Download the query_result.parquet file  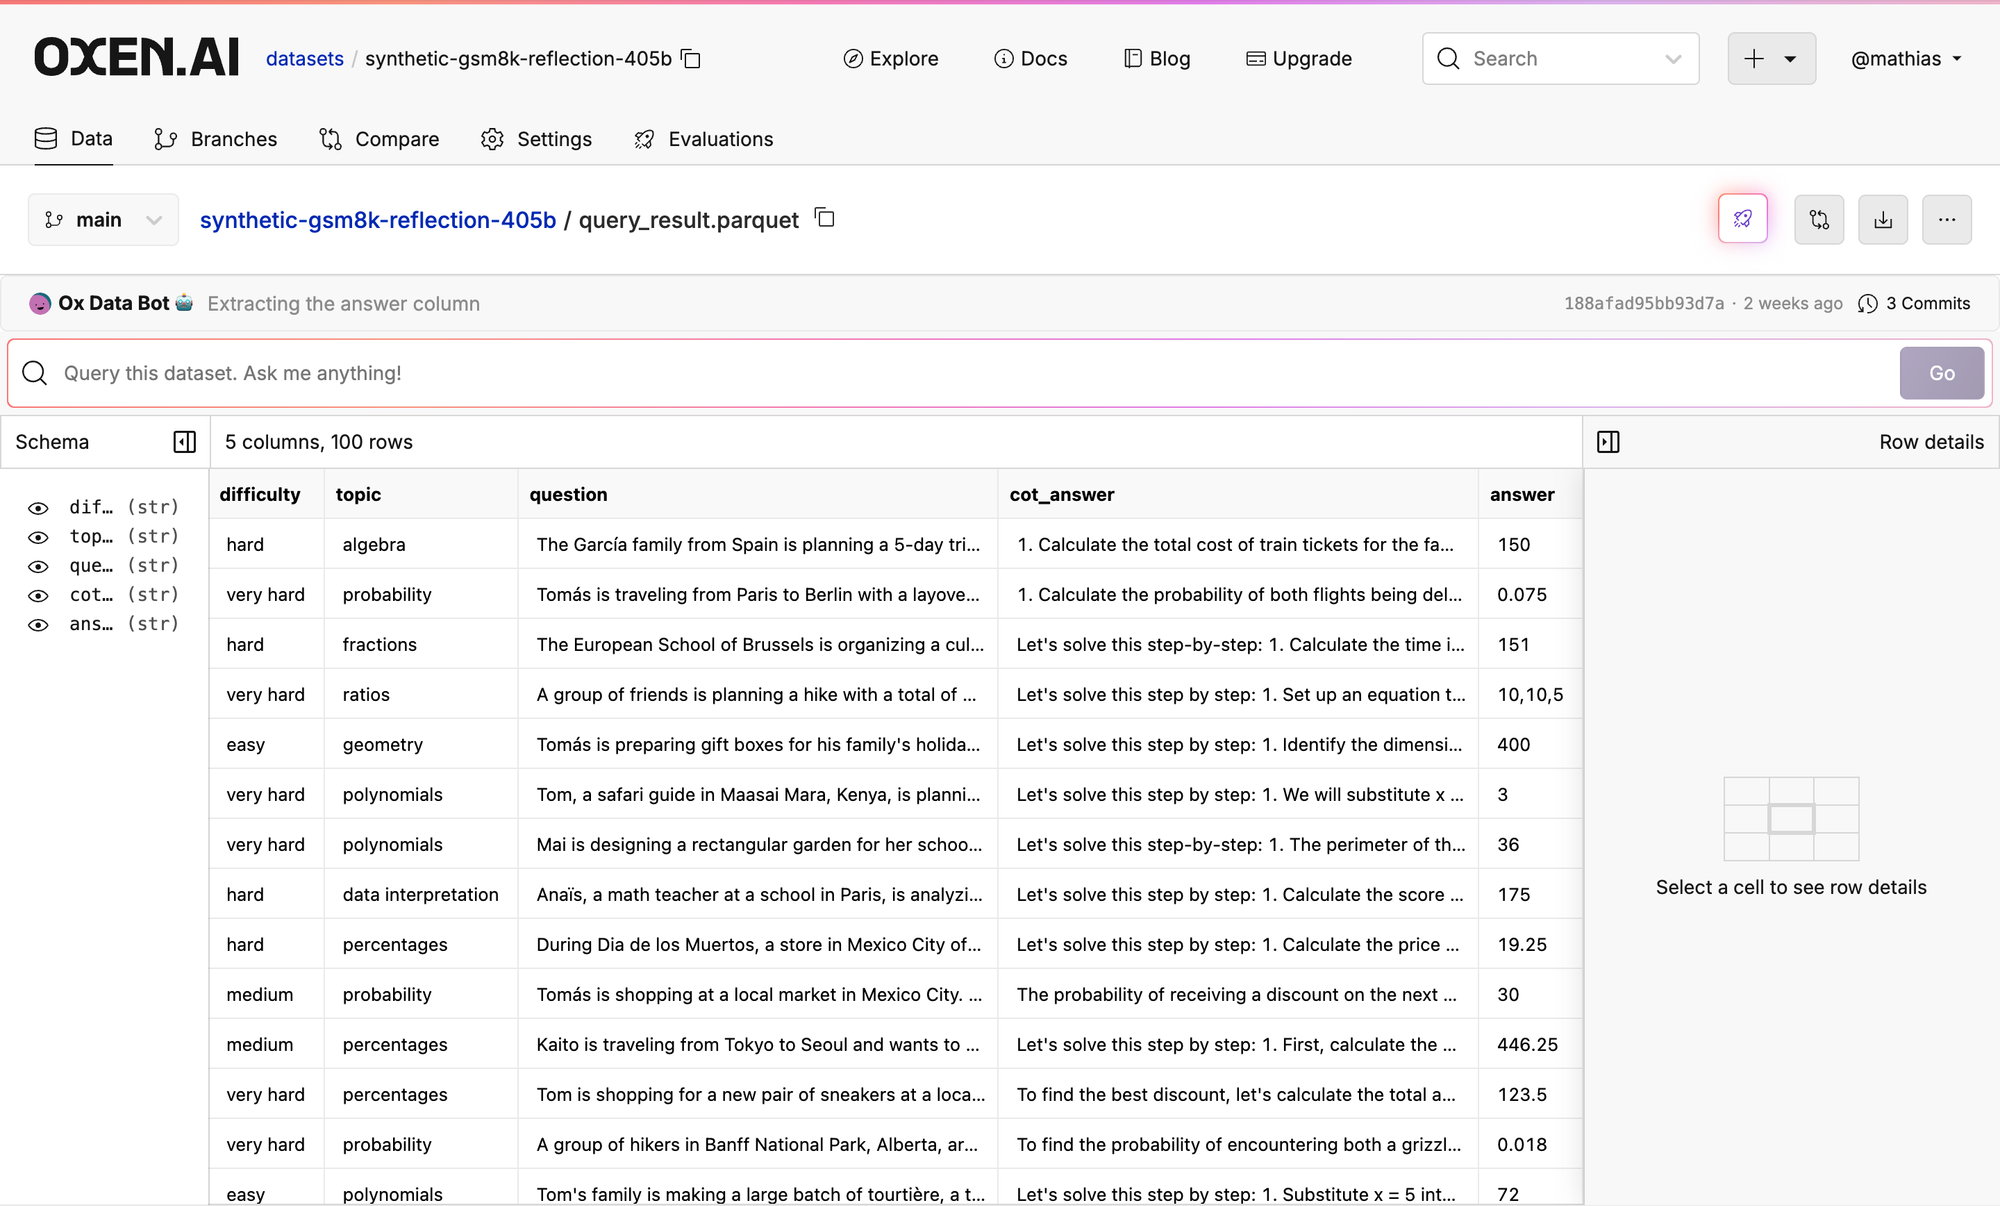coord(1883,219)
